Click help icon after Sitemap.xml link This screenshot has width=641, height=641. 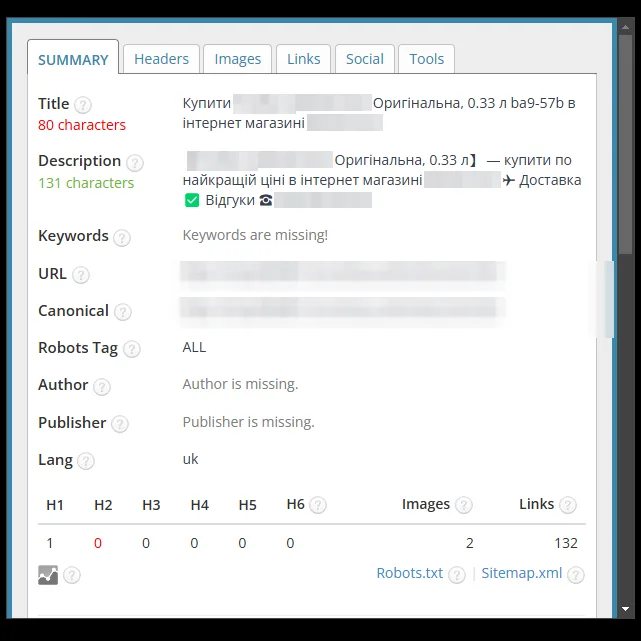click(x=576, y=575)
